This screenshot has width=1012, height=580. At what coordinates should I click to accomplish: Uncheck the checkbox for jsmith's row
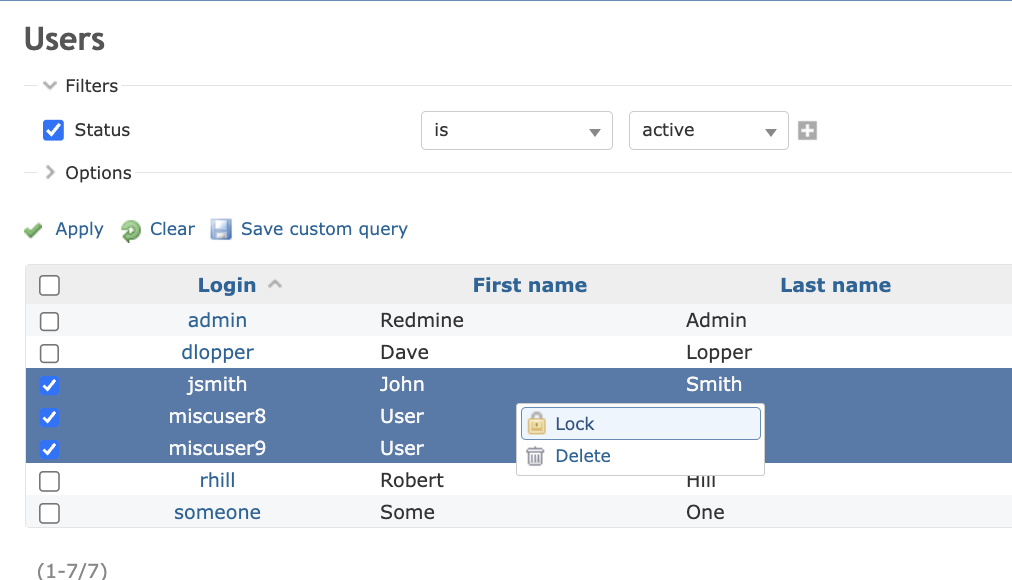[49, 385]
